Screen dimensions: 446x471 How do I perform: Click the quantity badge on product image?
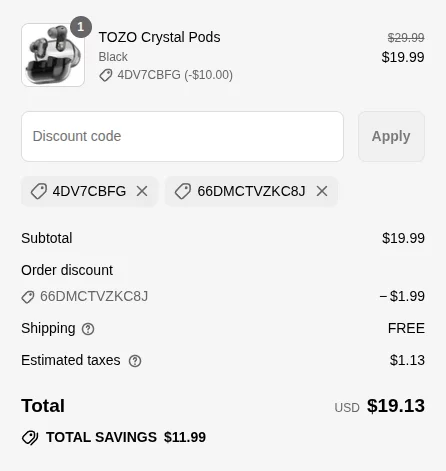coord(81,27)
